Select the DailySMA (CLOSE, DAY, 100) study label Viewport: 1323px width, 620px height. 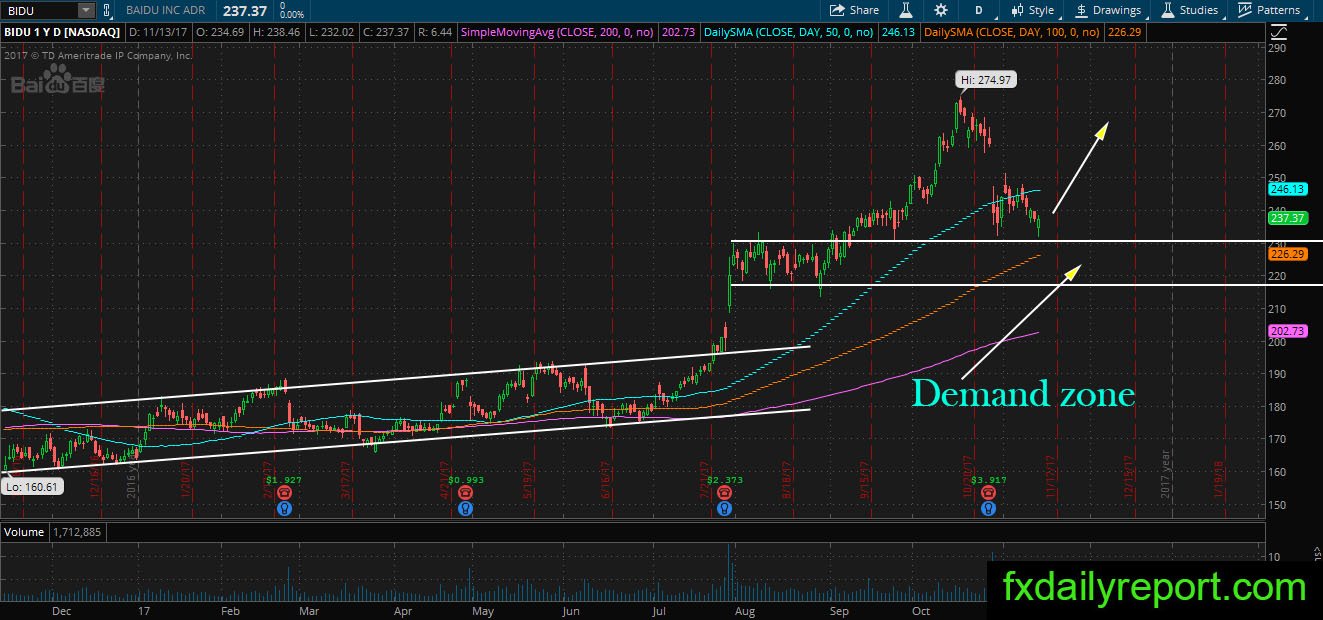click(1013, 32)
